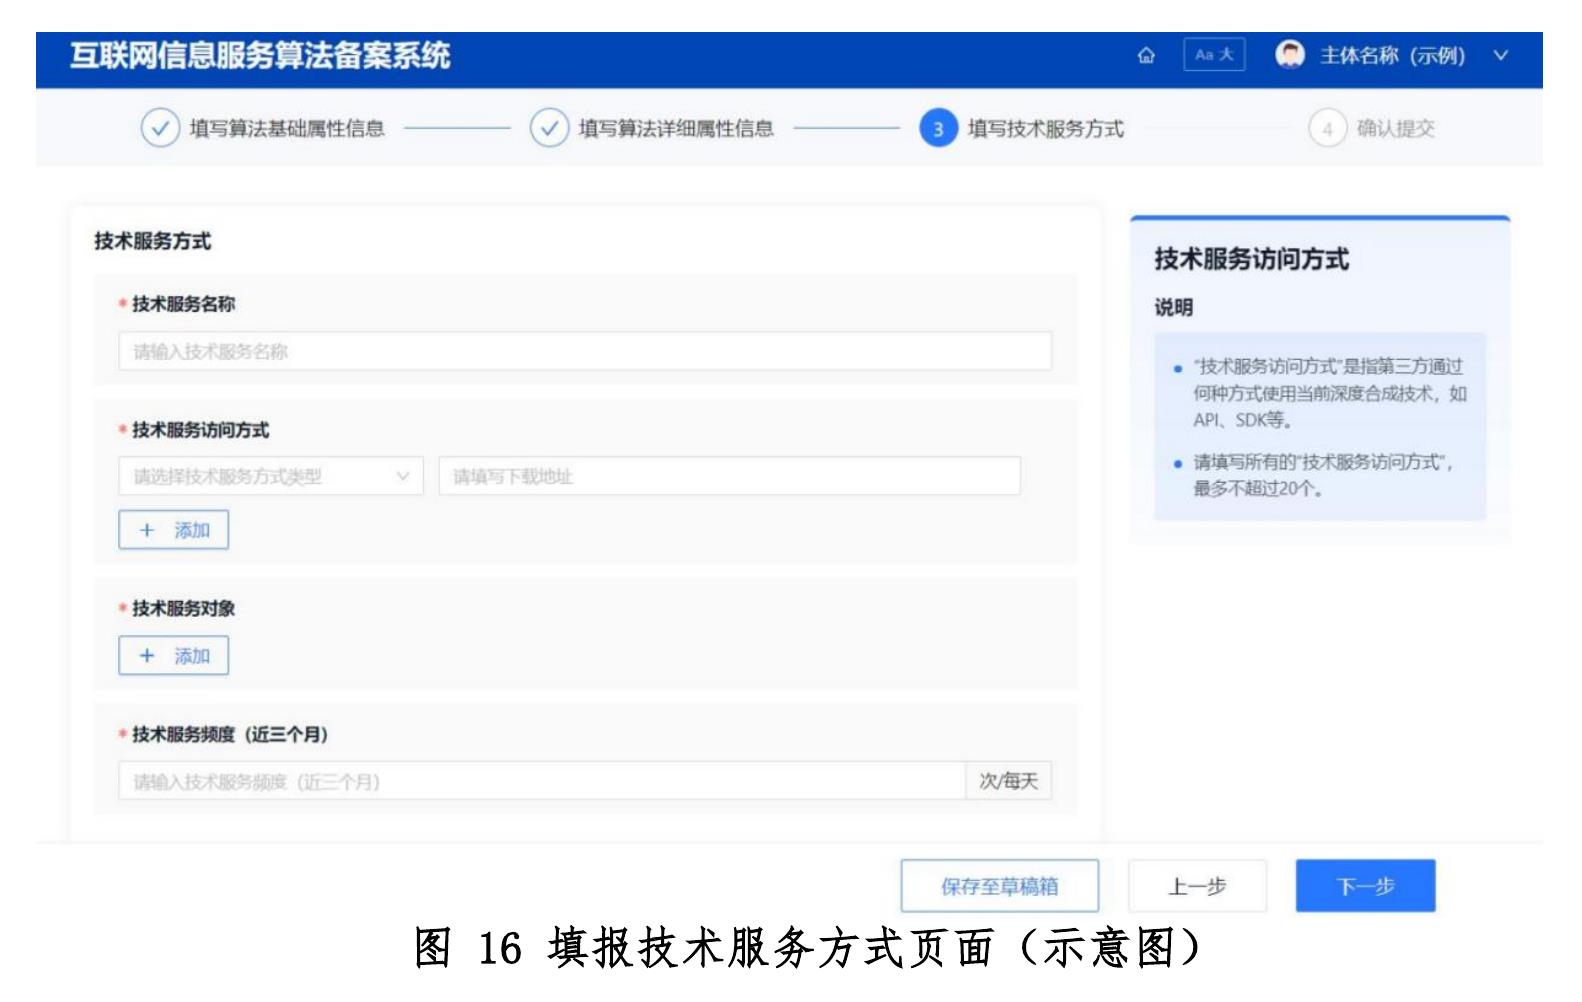Toggle the Aa large font size button

[x=1214, y=54]
